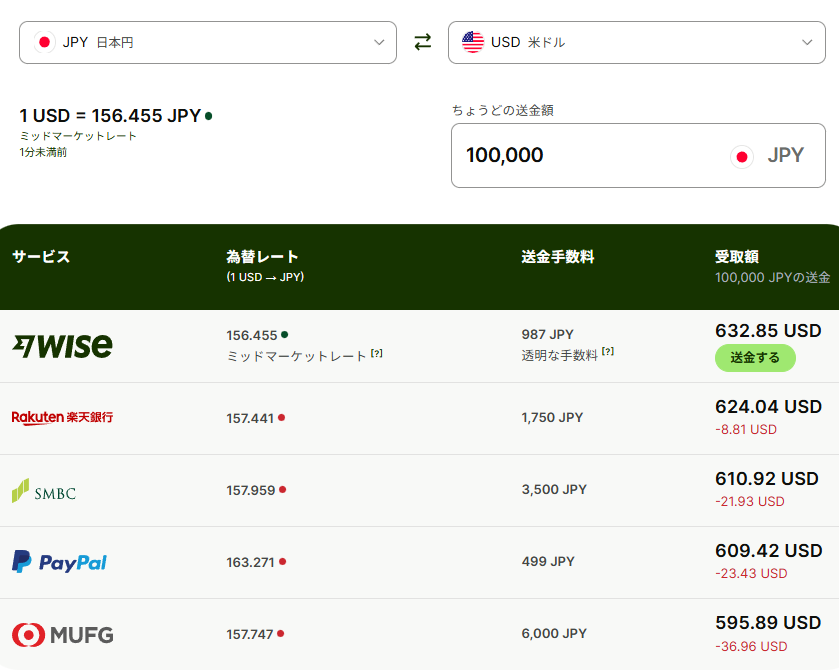Image resolution: width=839 pixels, height=671 pixels.
Task: Click the Wise logo
Action: point(62,346)
